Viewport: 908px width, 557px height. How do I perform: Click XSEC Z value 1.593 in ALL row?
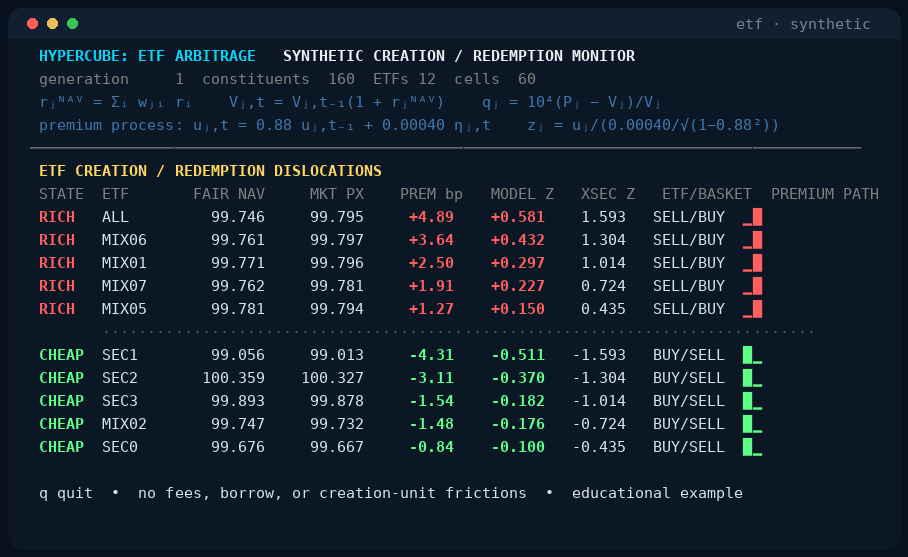pyautogui.click(x=603, y=217)
